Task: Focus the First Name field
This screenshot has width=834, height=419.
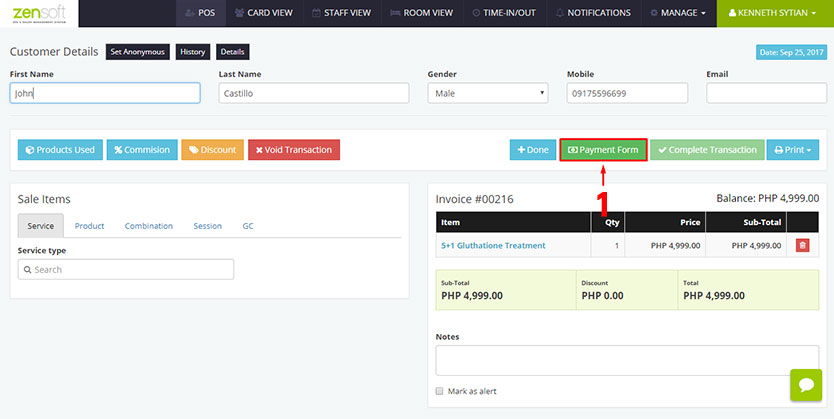Action: [x=105, y=93]
